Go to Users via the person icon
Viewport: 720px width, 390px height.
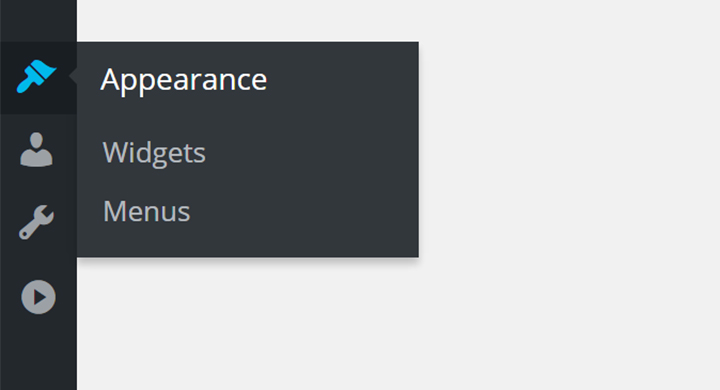click(36, 150)
